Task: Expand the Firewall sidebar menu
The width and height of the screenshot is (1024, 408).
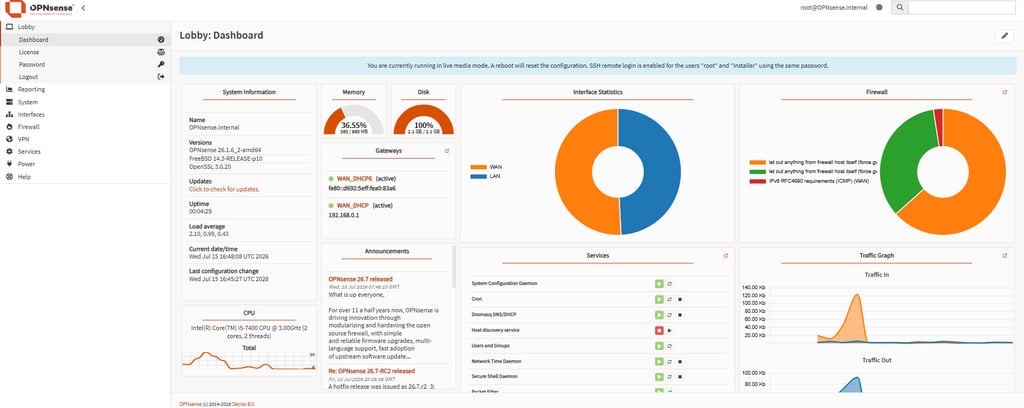Action: [85, 127]
